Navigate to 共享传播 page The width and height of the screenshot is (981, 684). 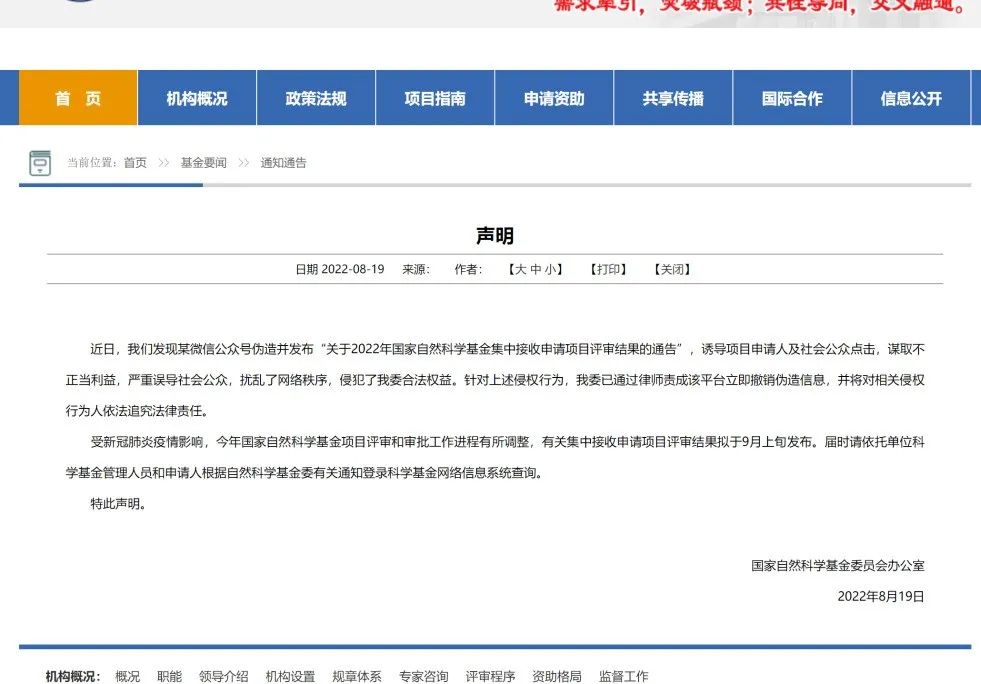click(x=673, y=98)
